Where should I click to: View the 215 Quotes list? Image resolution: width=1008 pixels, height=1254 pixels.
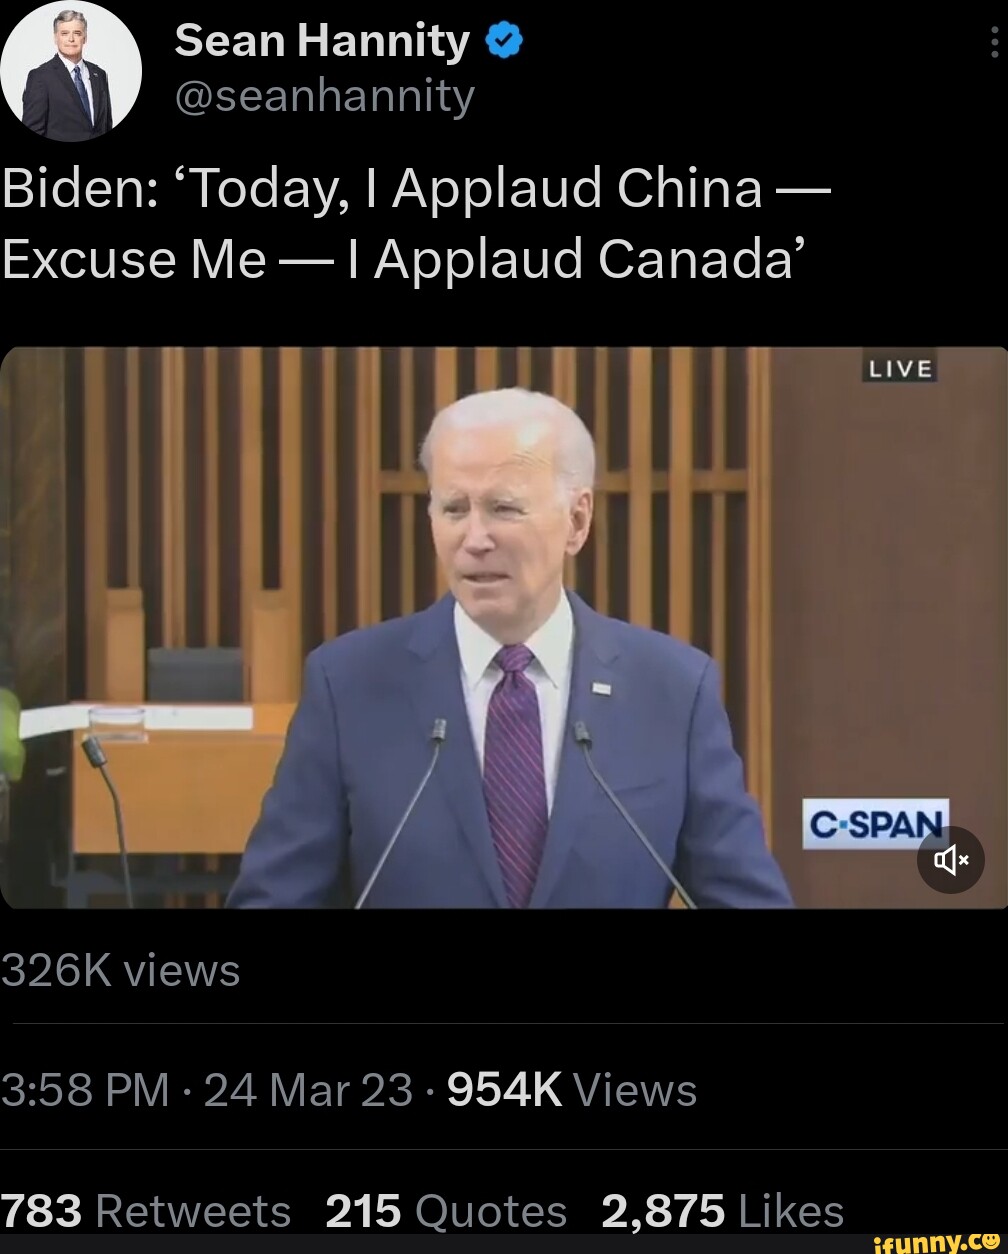click(446, 1211)
